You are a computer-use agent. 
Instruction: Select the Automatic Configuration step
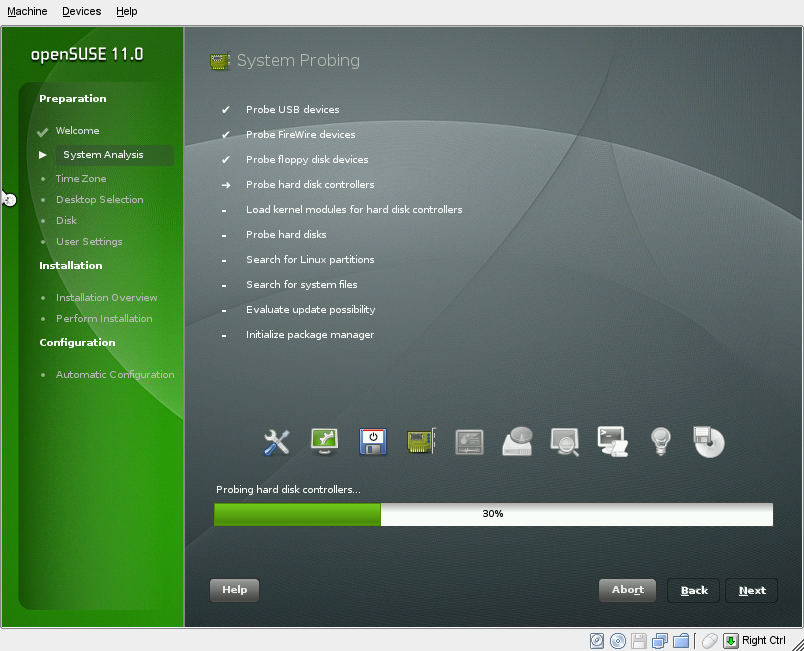coord(115,375)
